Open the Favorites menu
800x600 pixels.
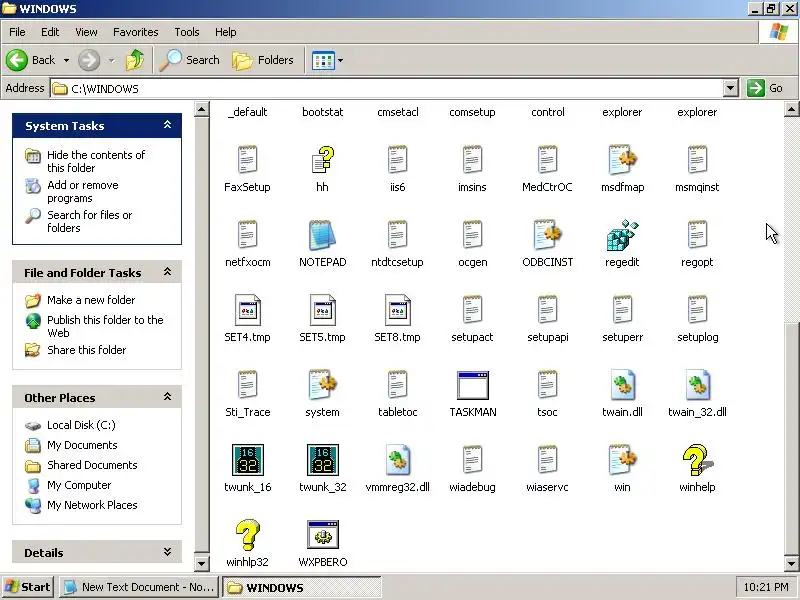136,32
